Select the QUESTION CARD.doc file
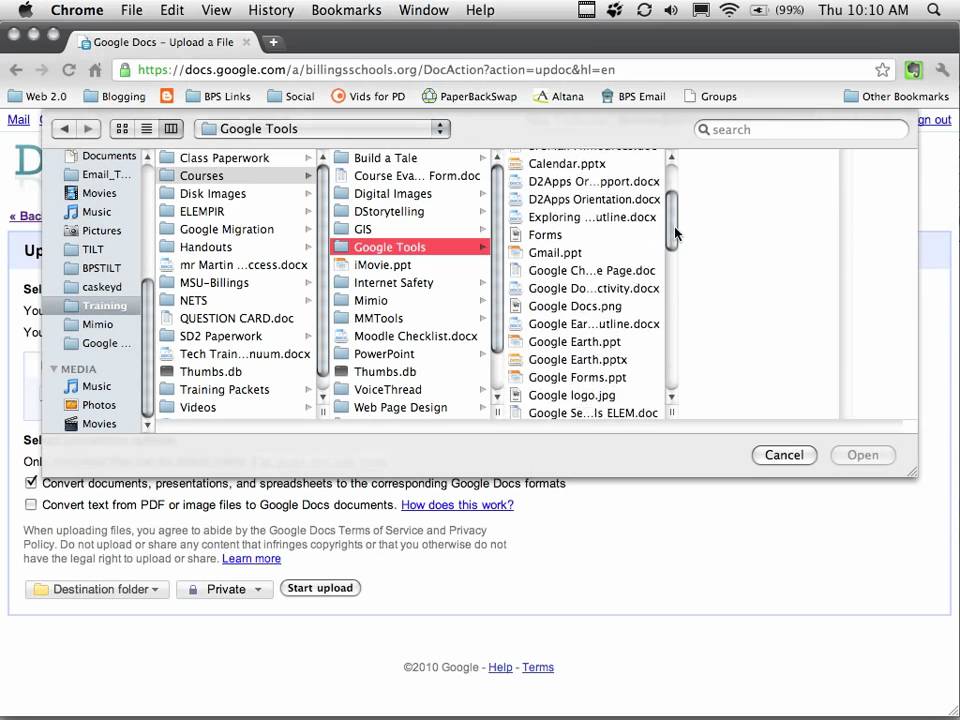This screenshot has width=960, height=720. pyautogui.click(x=236, y=318)
